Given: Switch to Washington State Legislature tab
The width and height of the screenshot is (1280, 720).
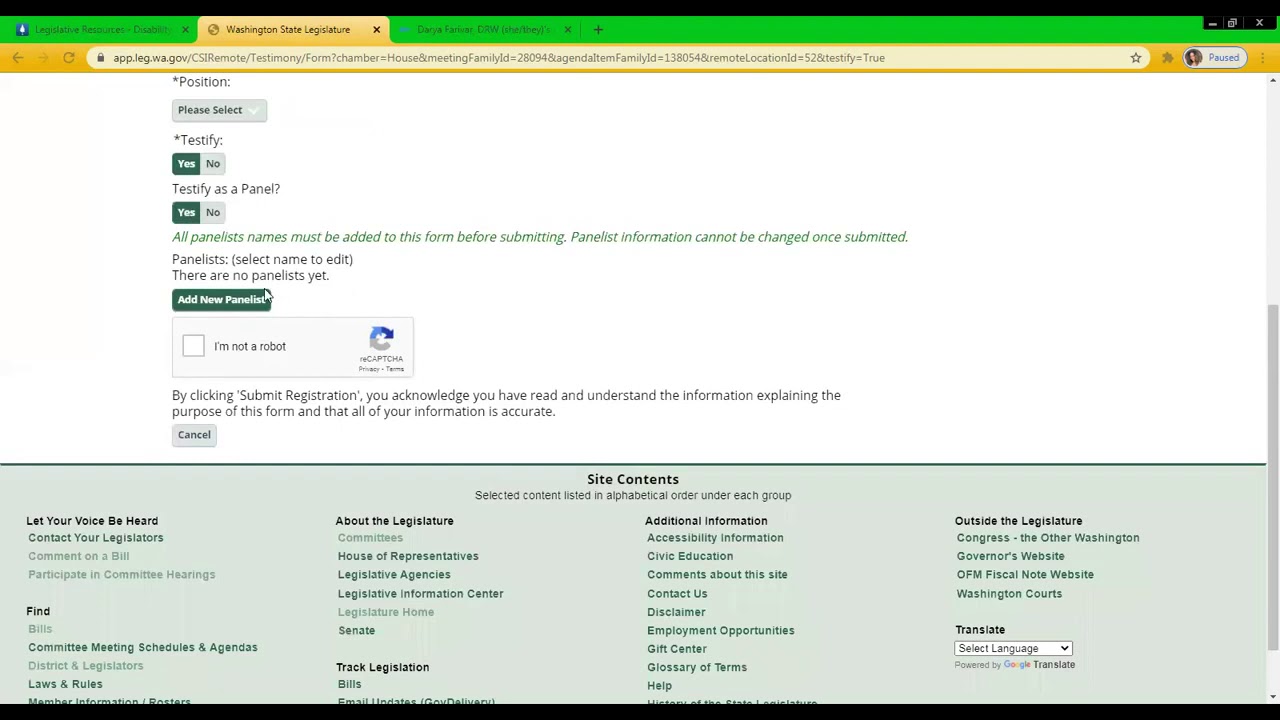Looking at the screenshot, I should coord(288,29).
